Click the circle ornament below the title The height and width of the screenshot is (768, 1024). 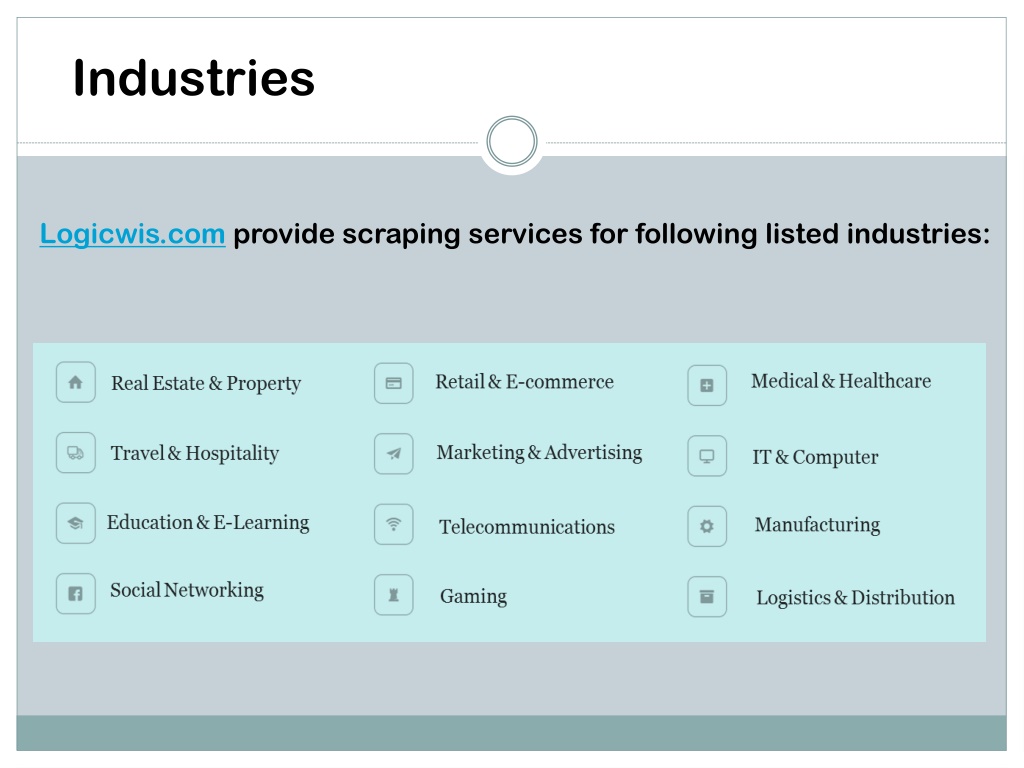512,142
